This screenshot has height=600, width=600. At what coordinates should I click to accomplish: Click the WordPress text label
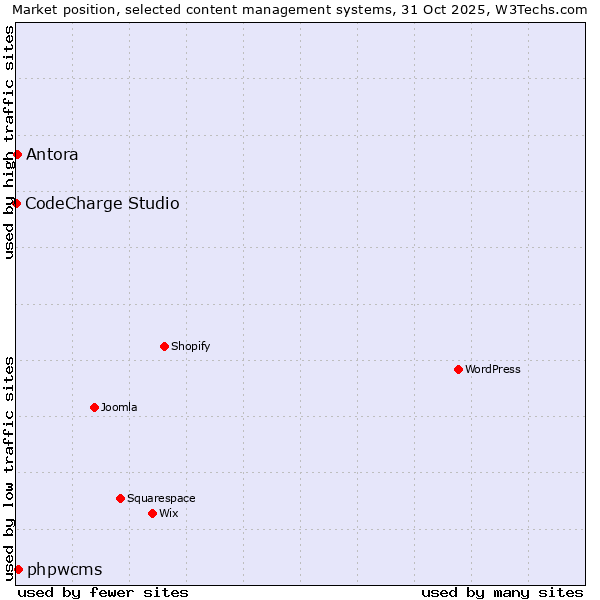[492, 369]
